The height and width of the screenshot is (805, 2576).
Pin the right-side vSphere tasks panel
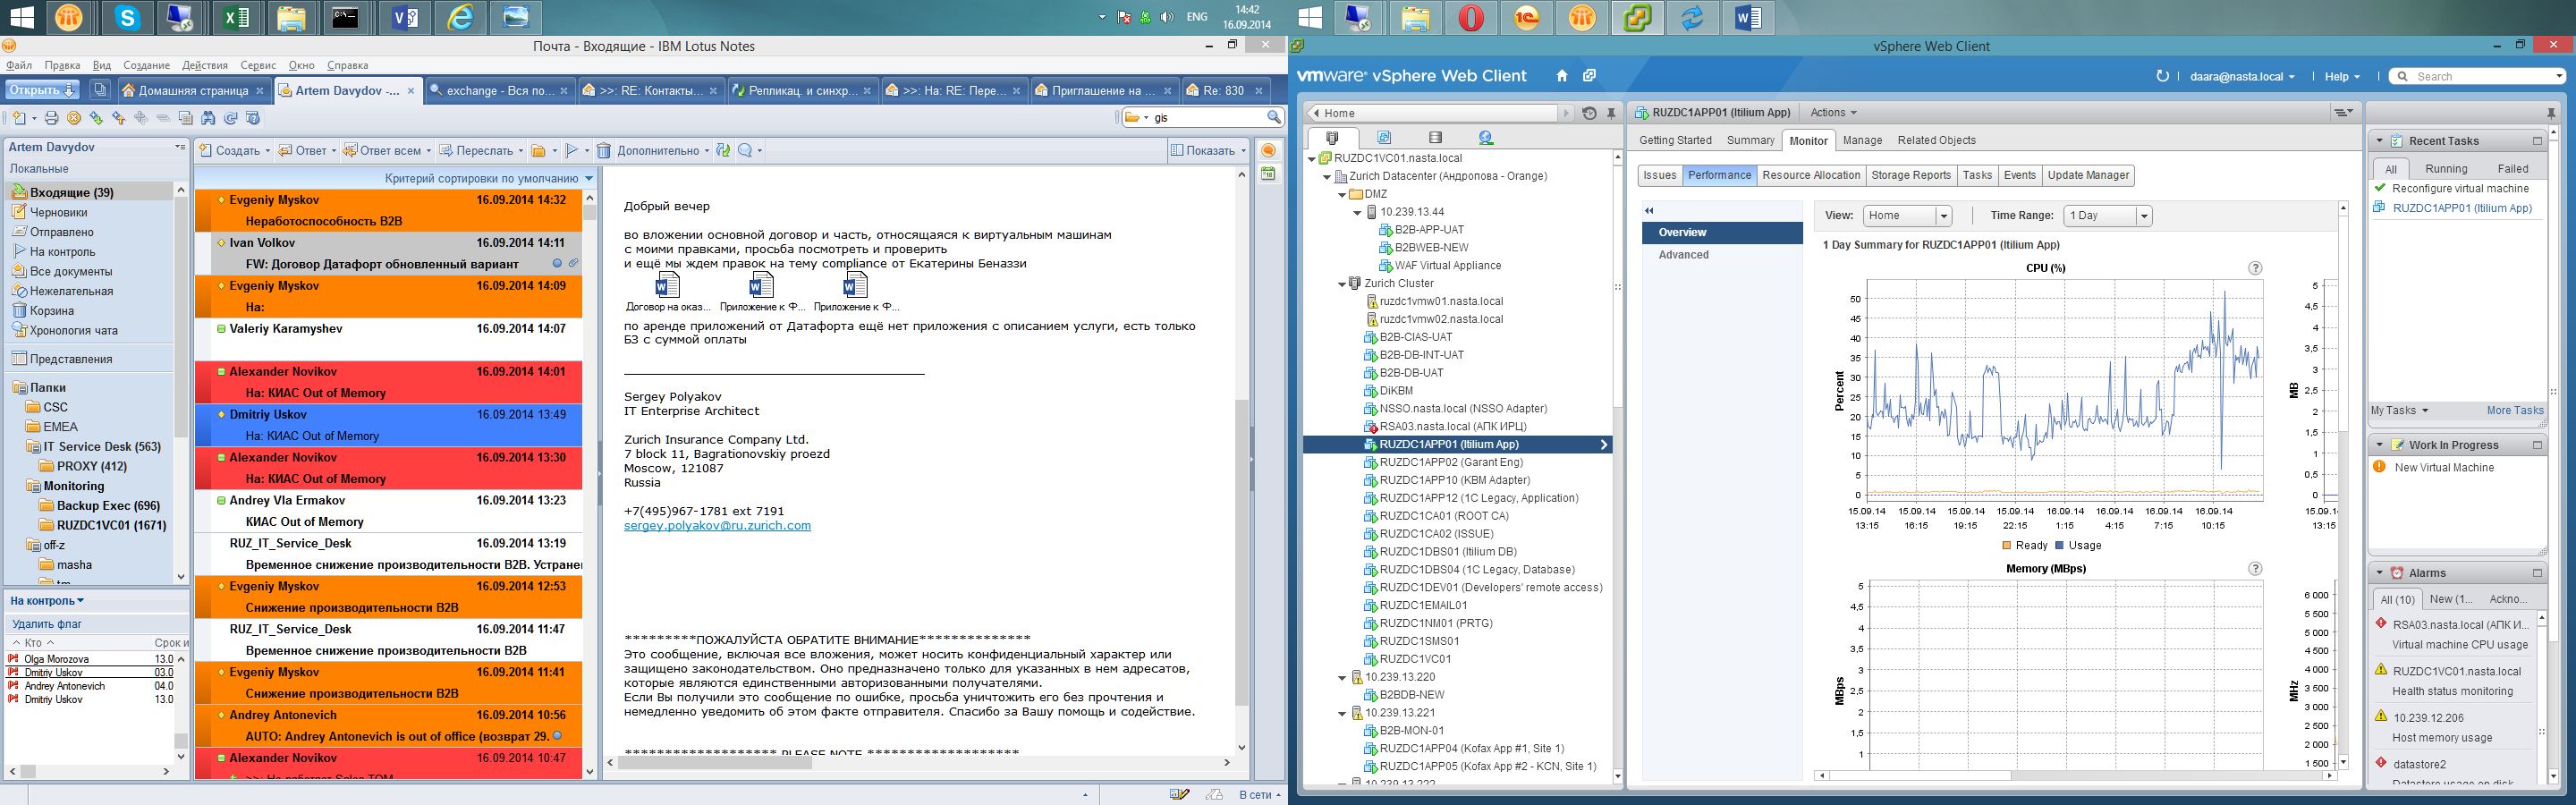pyautogui.click(x=2551, y=113)
